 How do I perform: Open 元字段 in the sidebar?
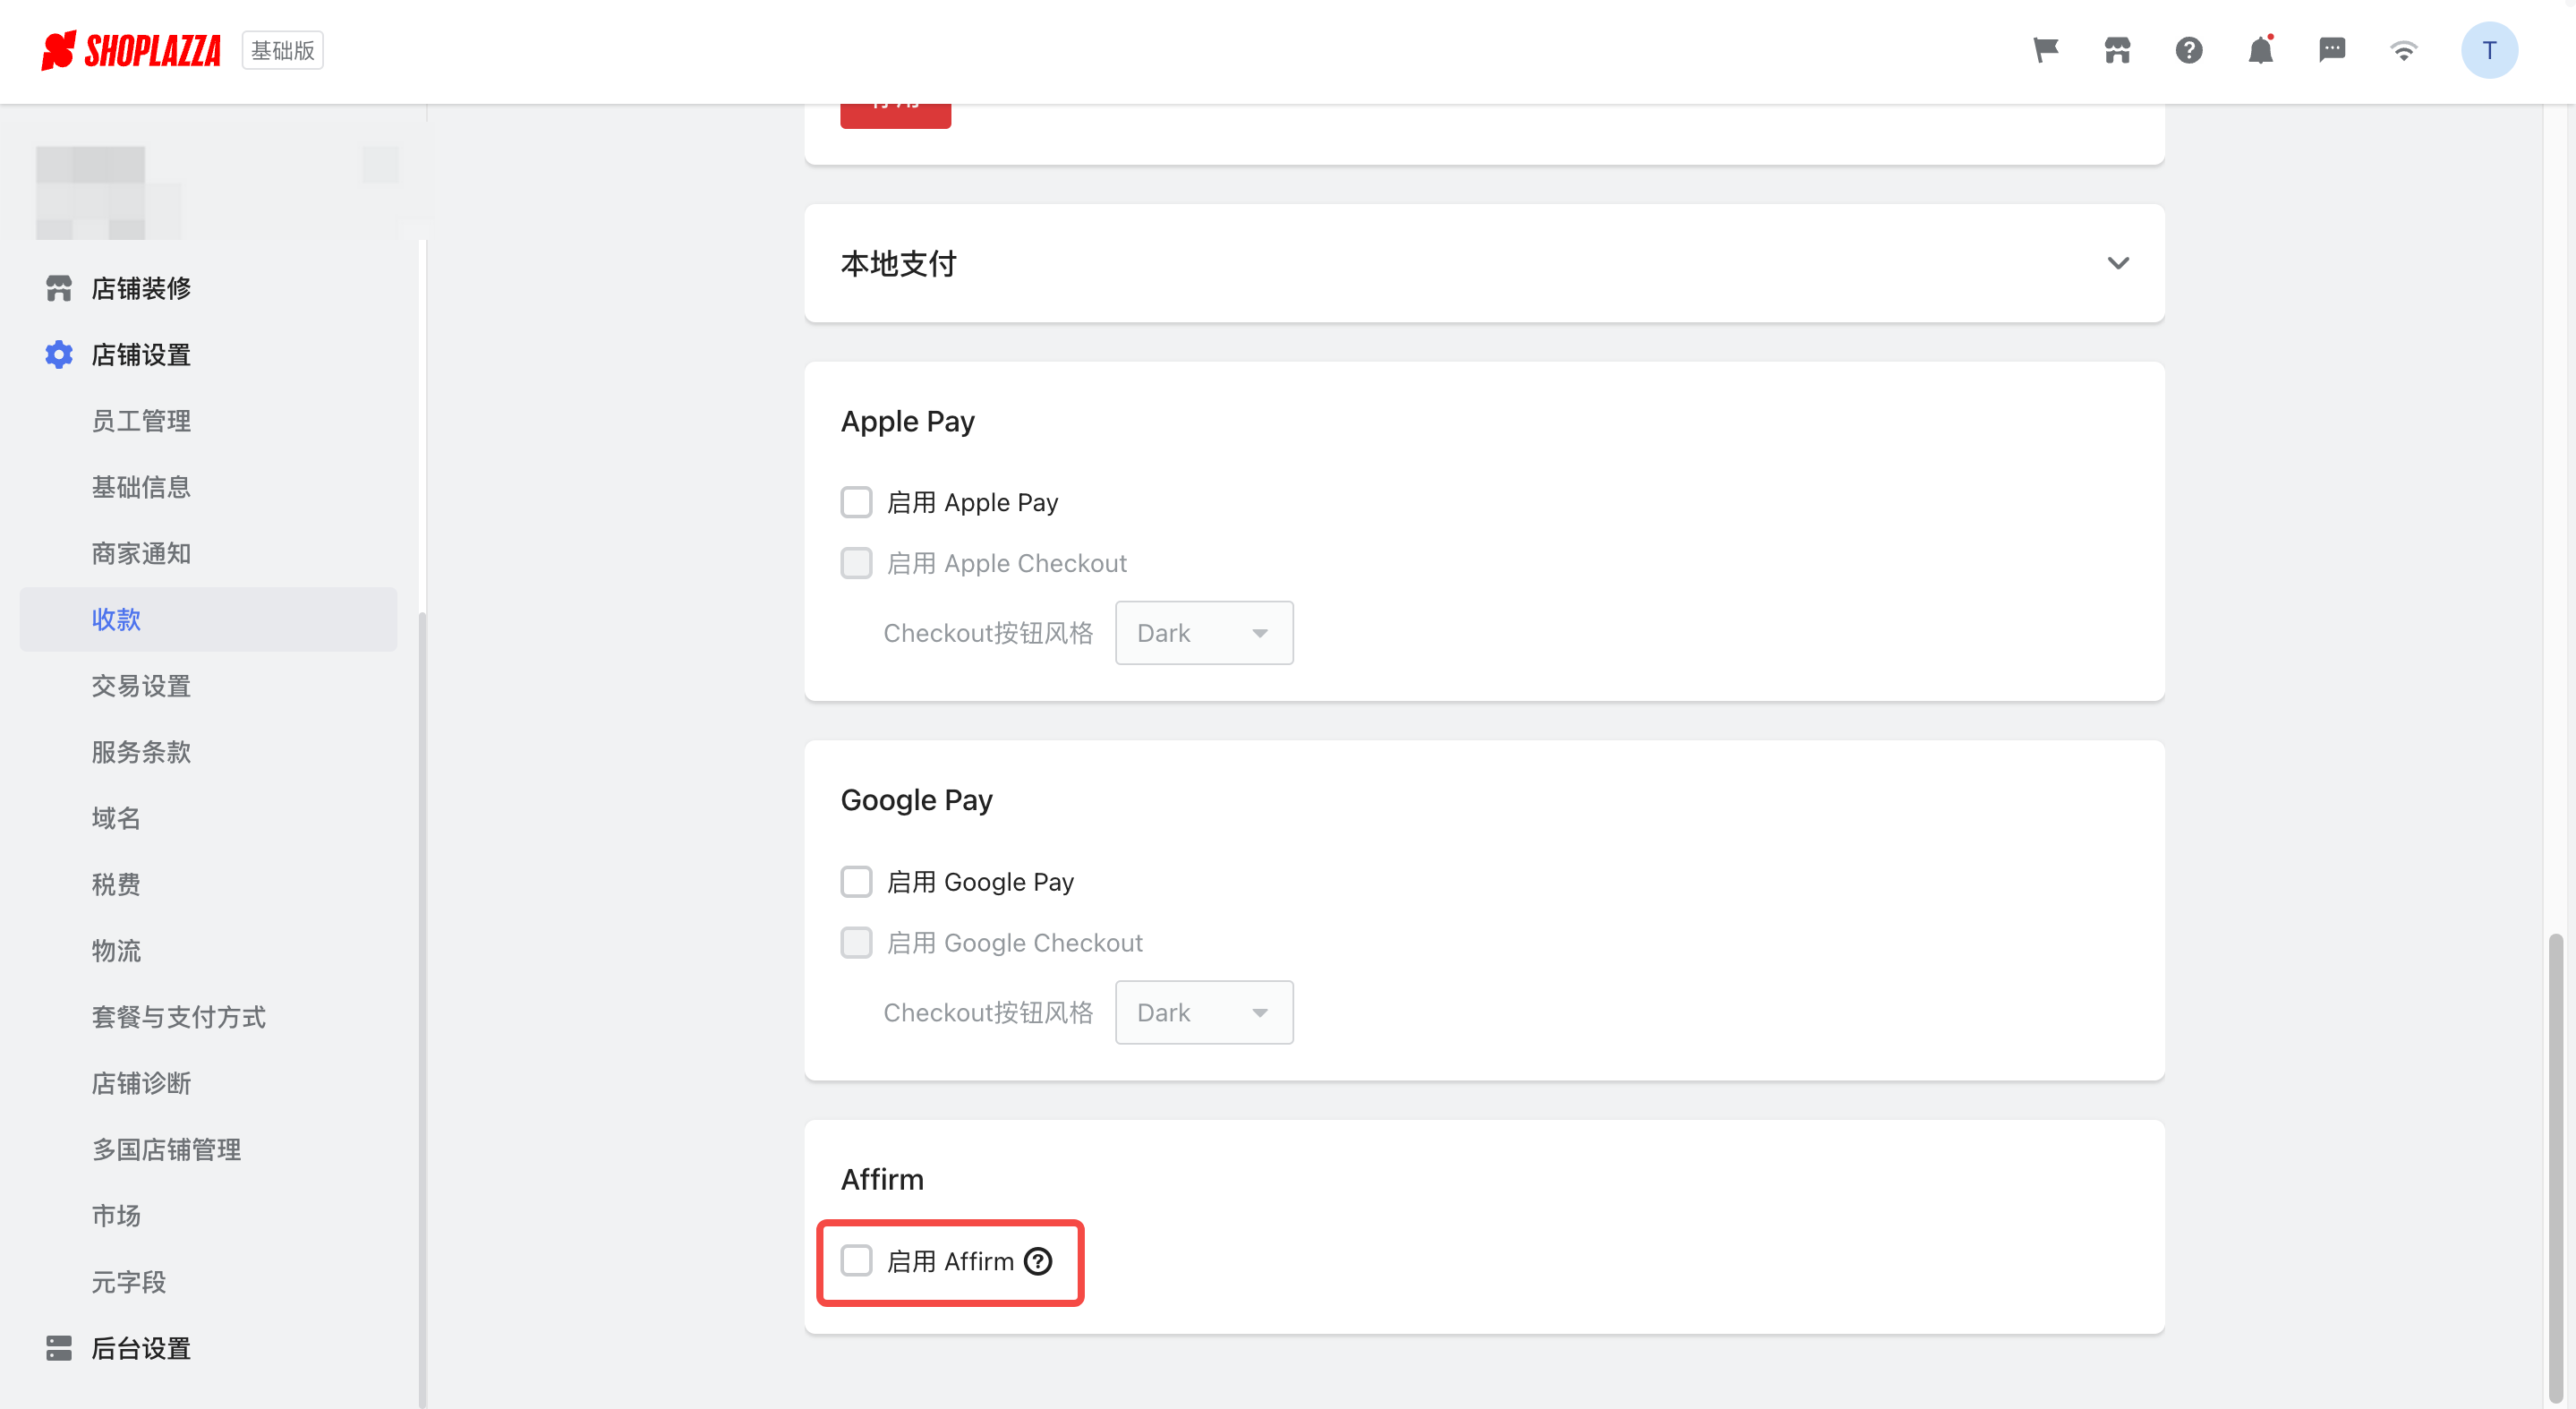pos(129,1282)
